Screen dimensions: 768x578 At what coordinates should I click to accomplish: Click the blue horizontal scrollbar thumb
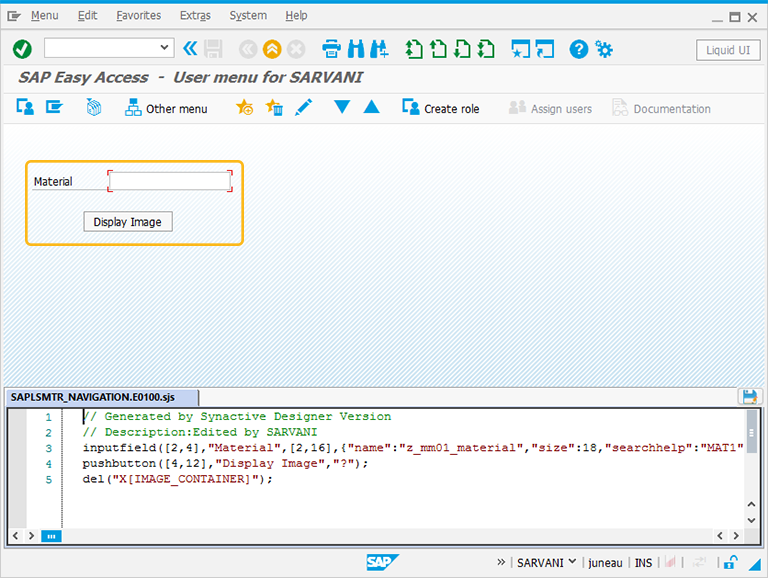tap(51, 536)
